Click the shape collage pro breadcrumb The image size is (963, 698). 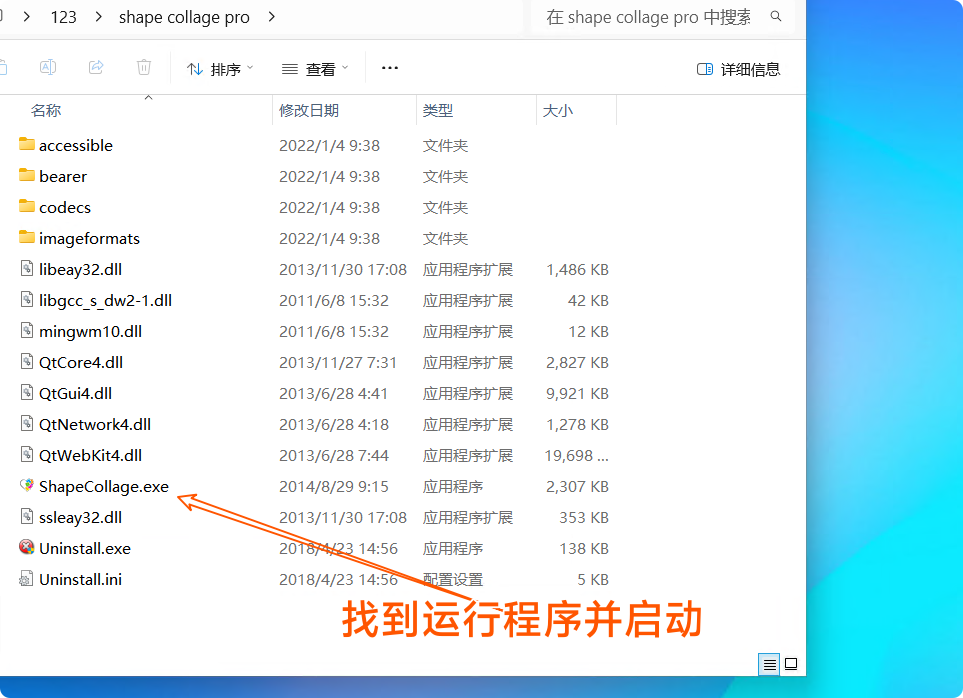pos(184,17)
